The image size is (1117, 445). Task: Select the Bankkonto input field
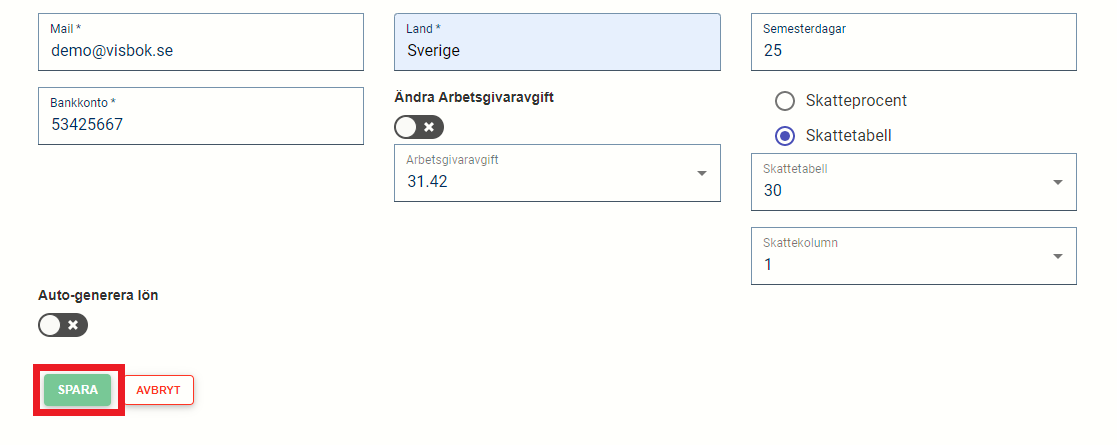200,124
